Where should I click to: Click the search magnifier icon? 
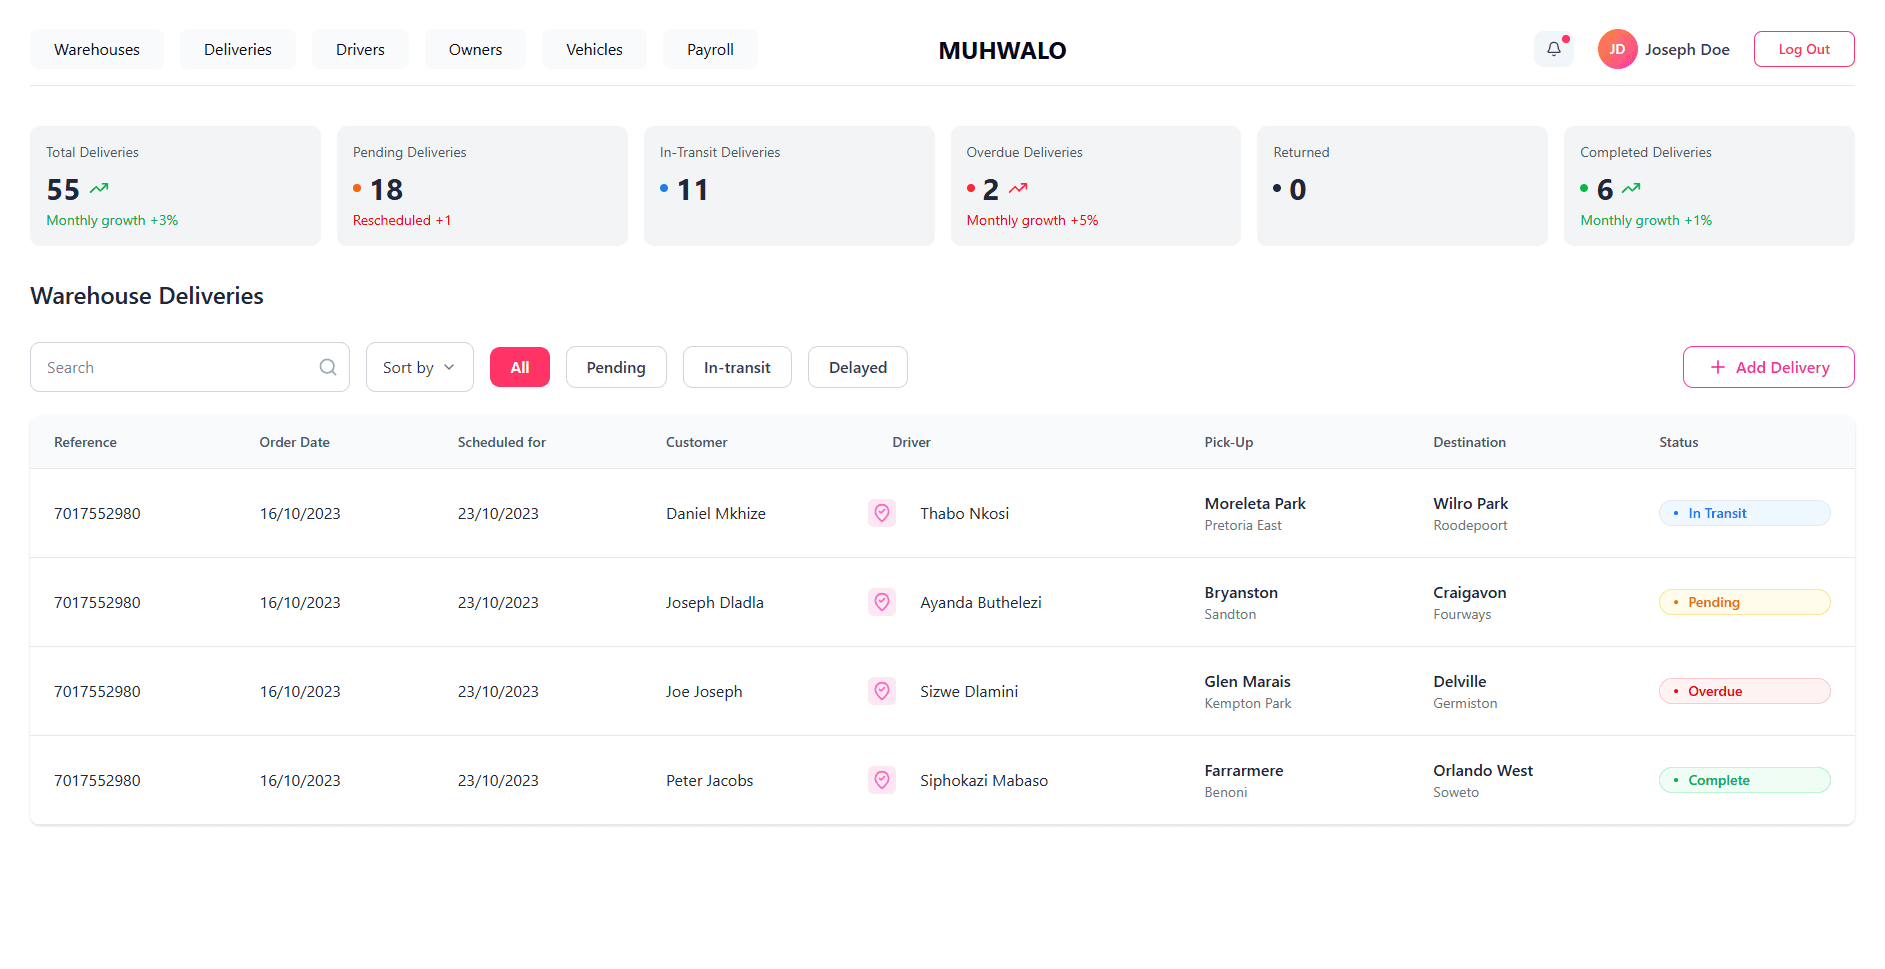(328, 367)
